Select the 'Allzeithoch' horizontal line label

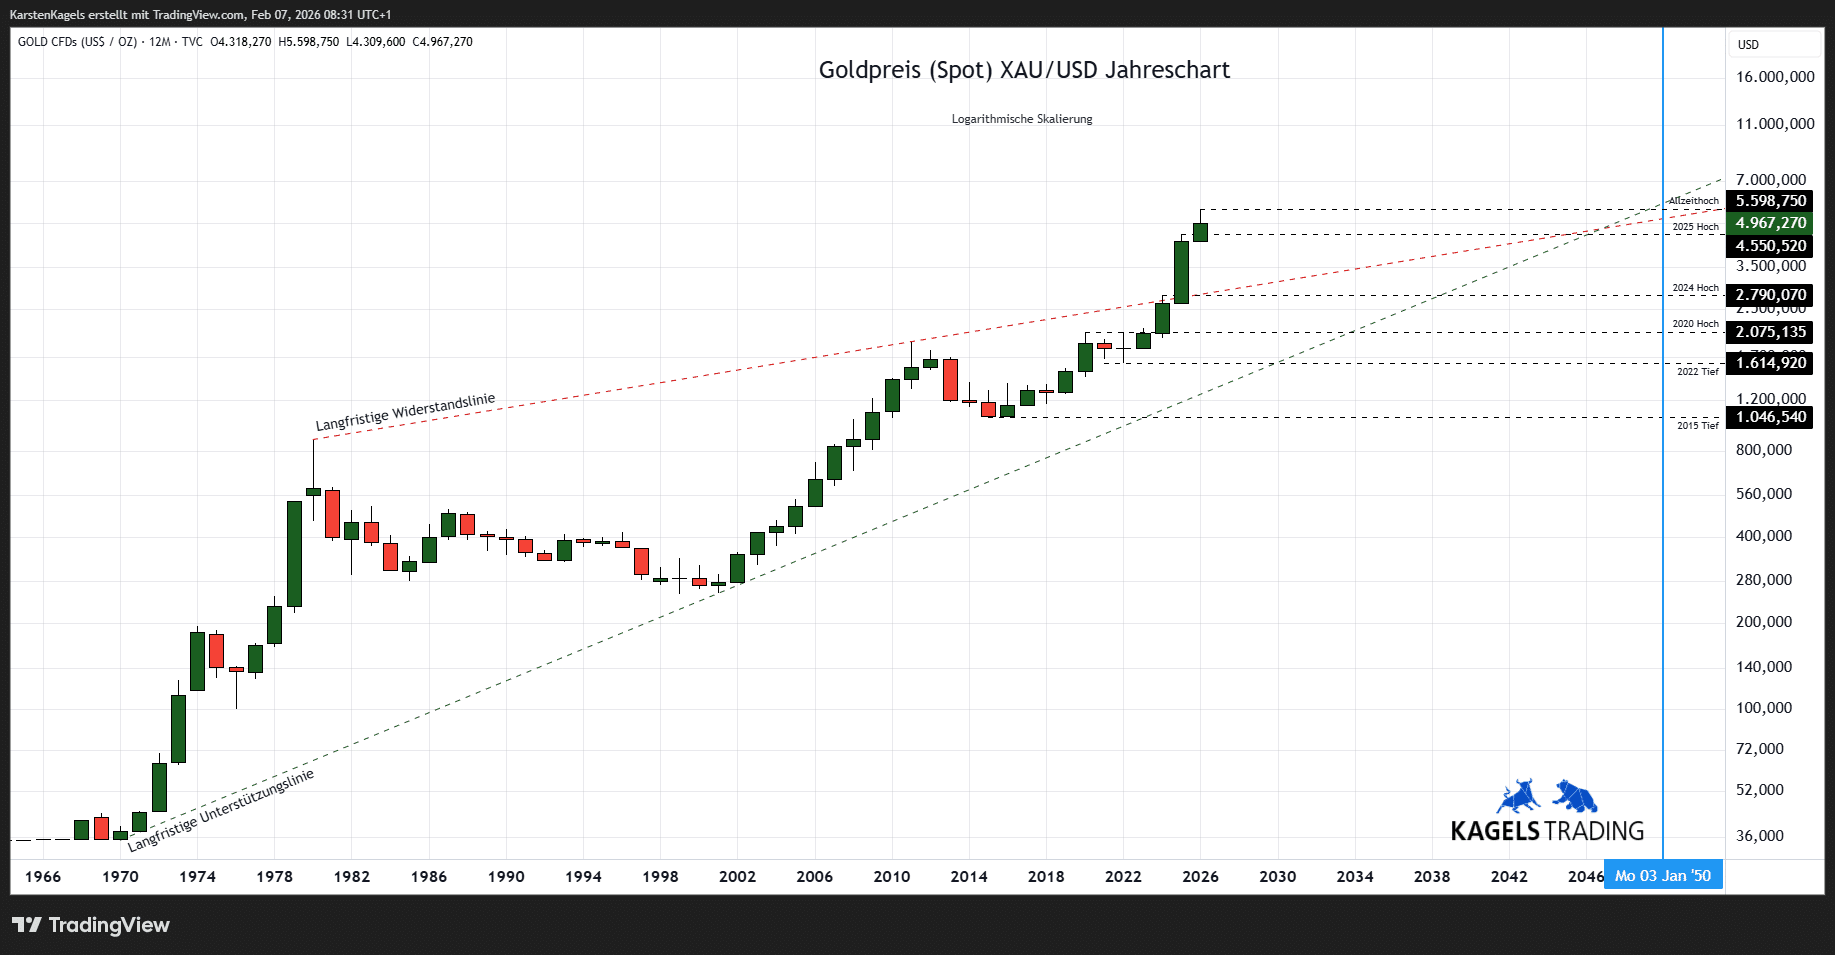tap(1693, 201)
